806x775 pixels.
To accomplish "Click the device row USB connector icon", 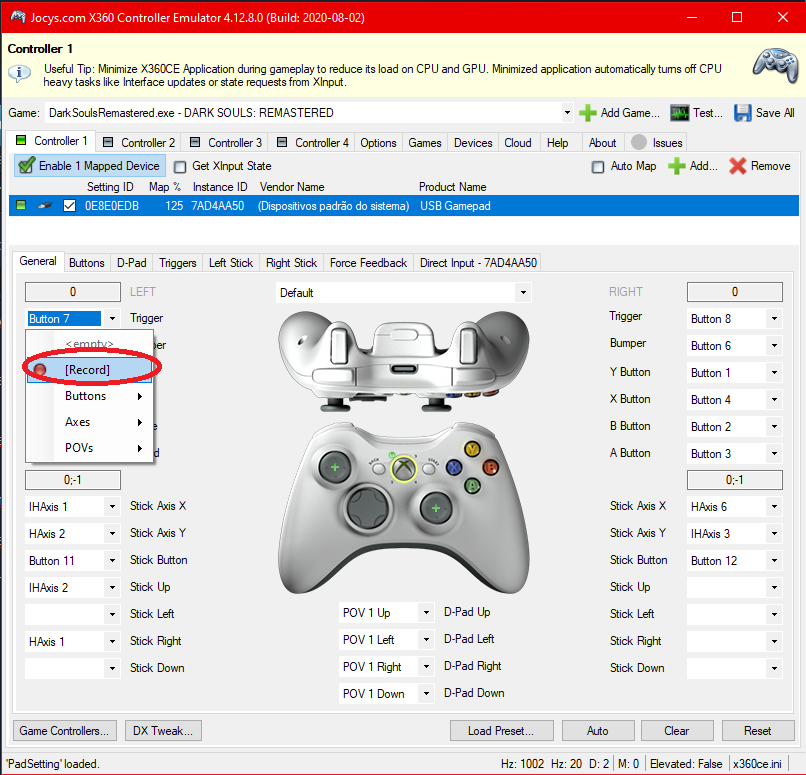I will (45, 206).
